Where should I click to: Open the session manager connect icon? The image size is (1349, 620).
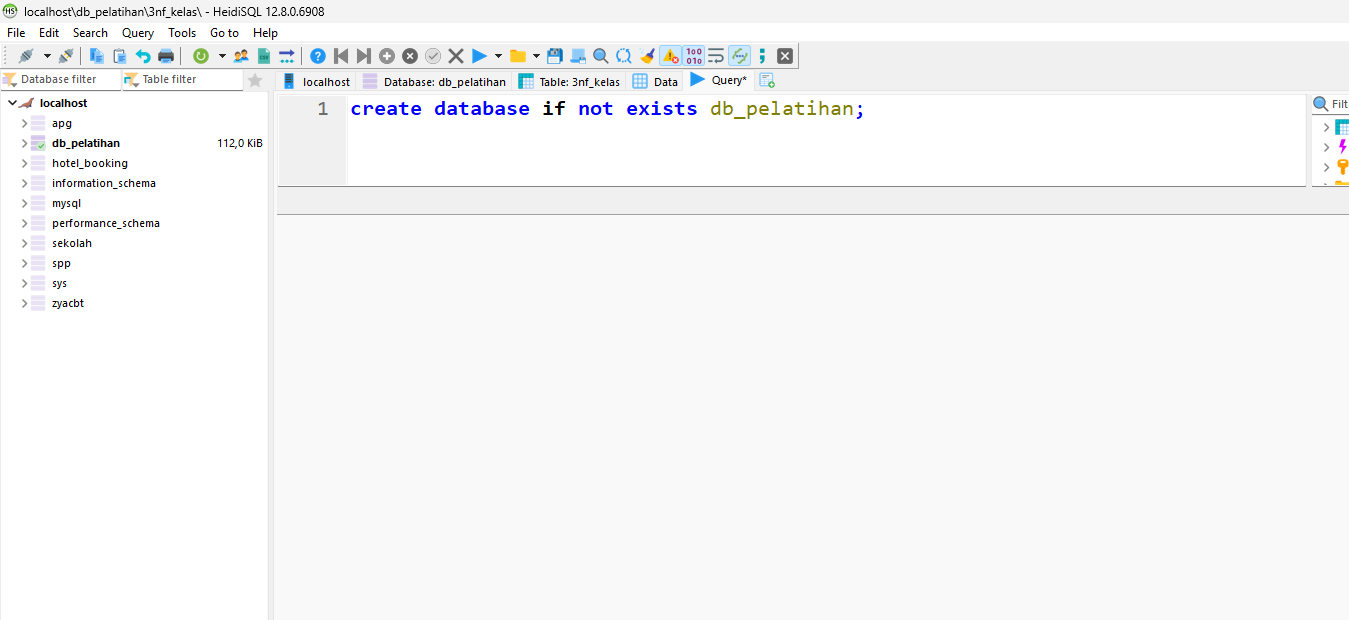[x=26, y=56]
